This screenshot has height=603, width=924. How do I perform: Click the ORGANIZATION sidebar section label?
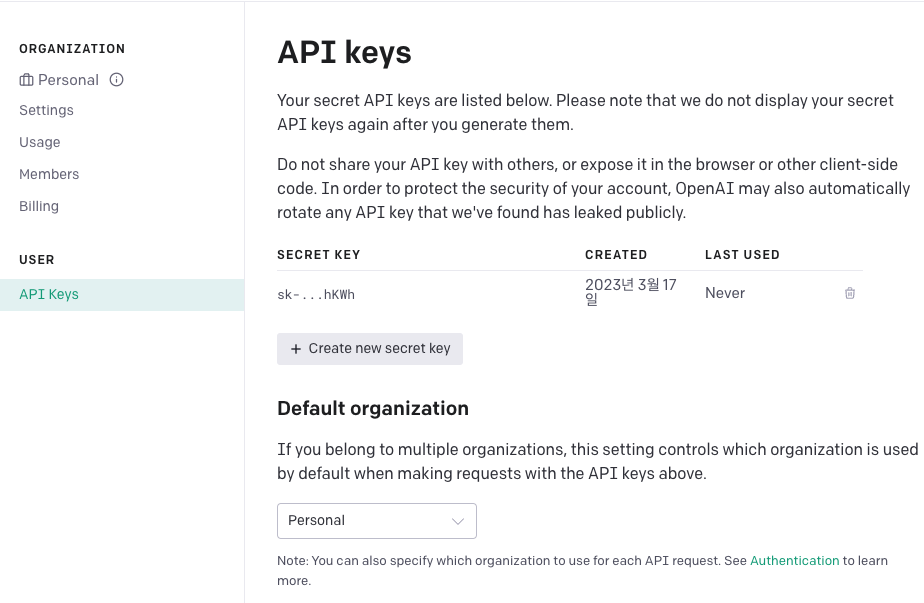click(72, 49)
